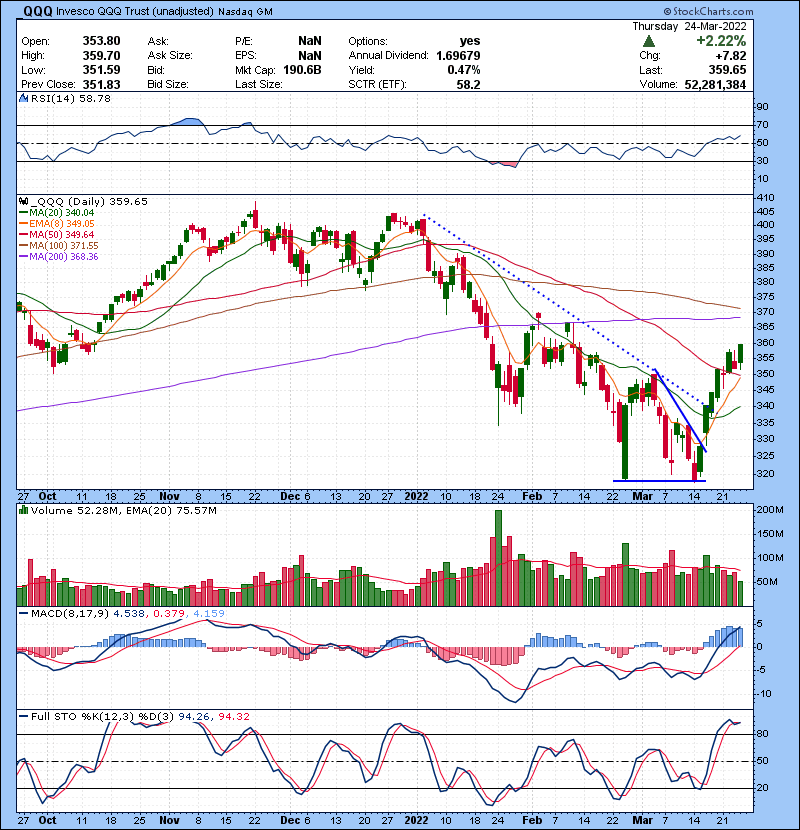800x830 pixels.
Task: Click the blue shaded RSI overbought area
Action: point(188,122)
